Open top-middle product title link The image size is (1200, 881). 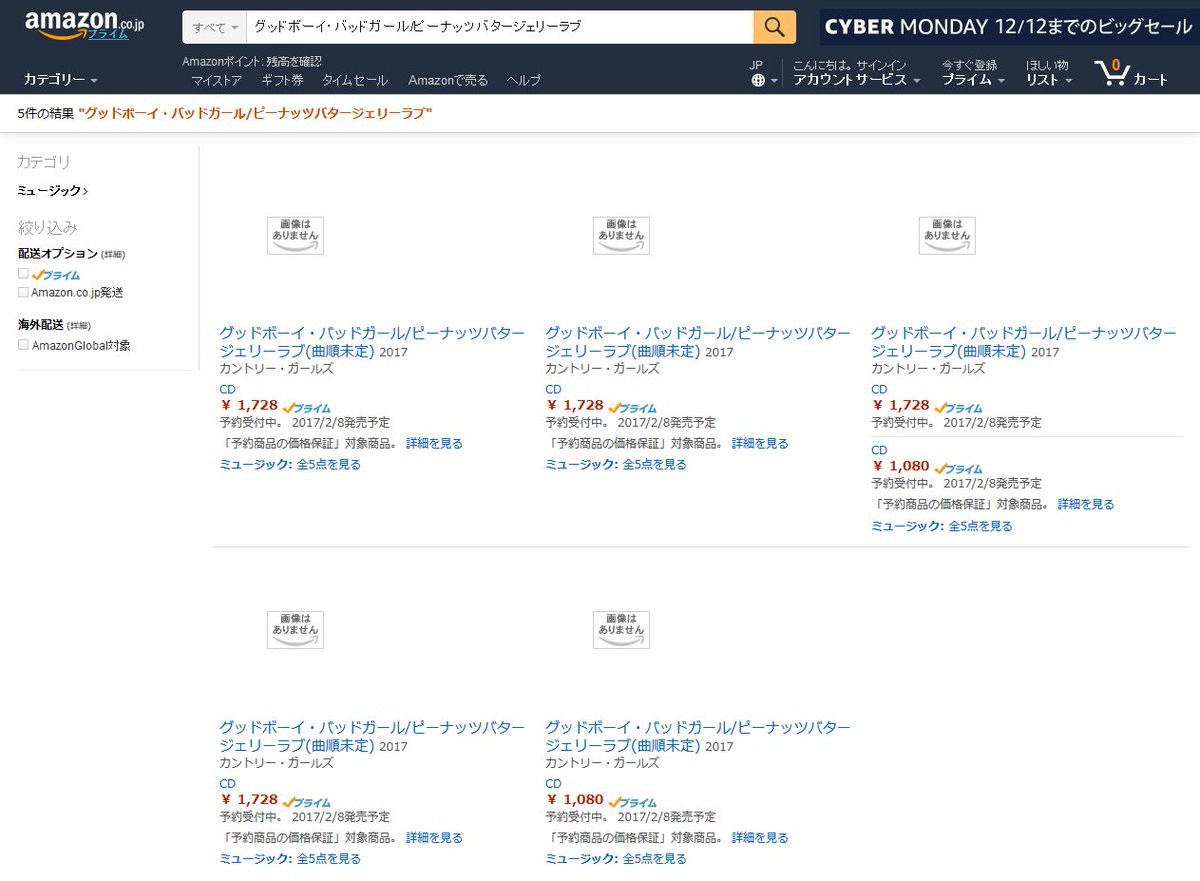coord(698,342)
